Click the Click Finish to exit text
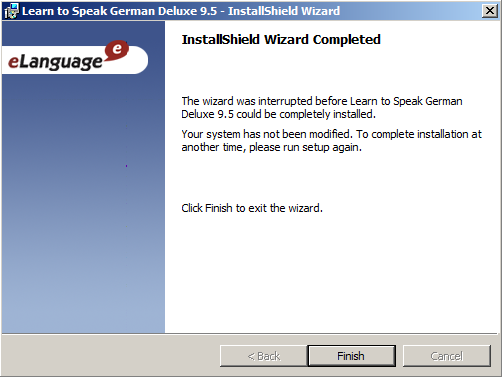Image resolution: width=502 pixels, height=377 pixels. pos(252,208)
